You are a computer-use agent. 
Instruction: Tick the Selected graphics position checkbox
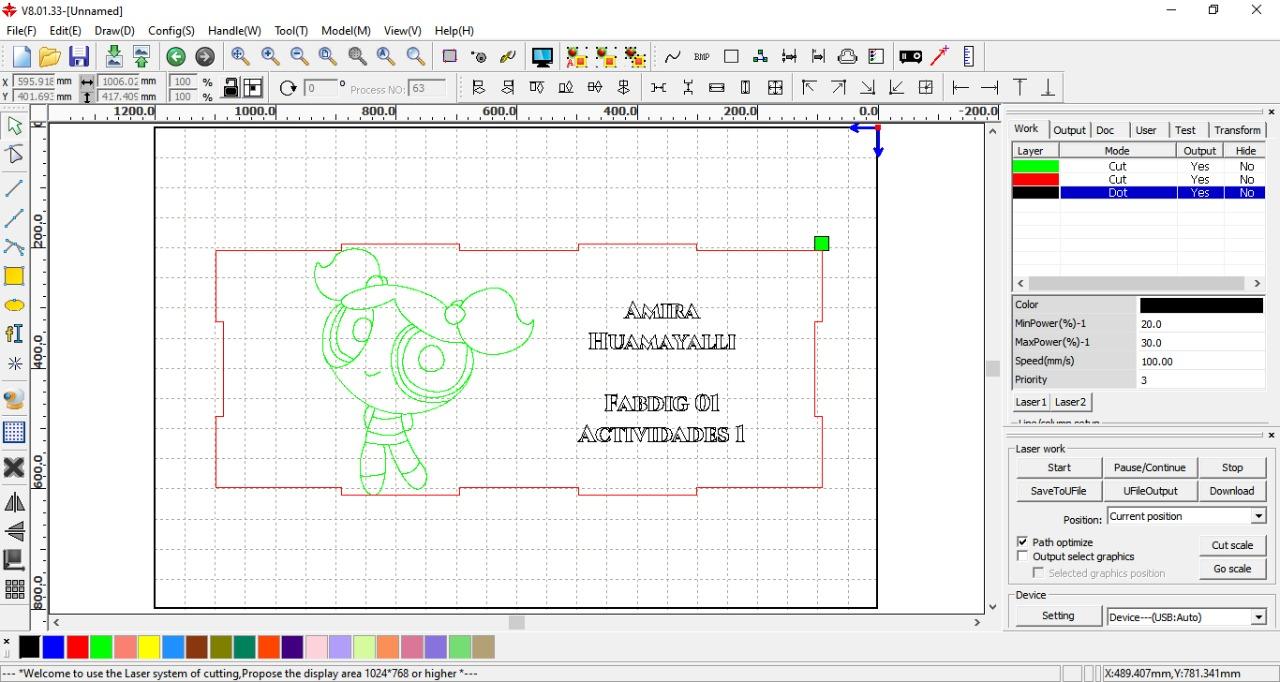(1038, 573)
